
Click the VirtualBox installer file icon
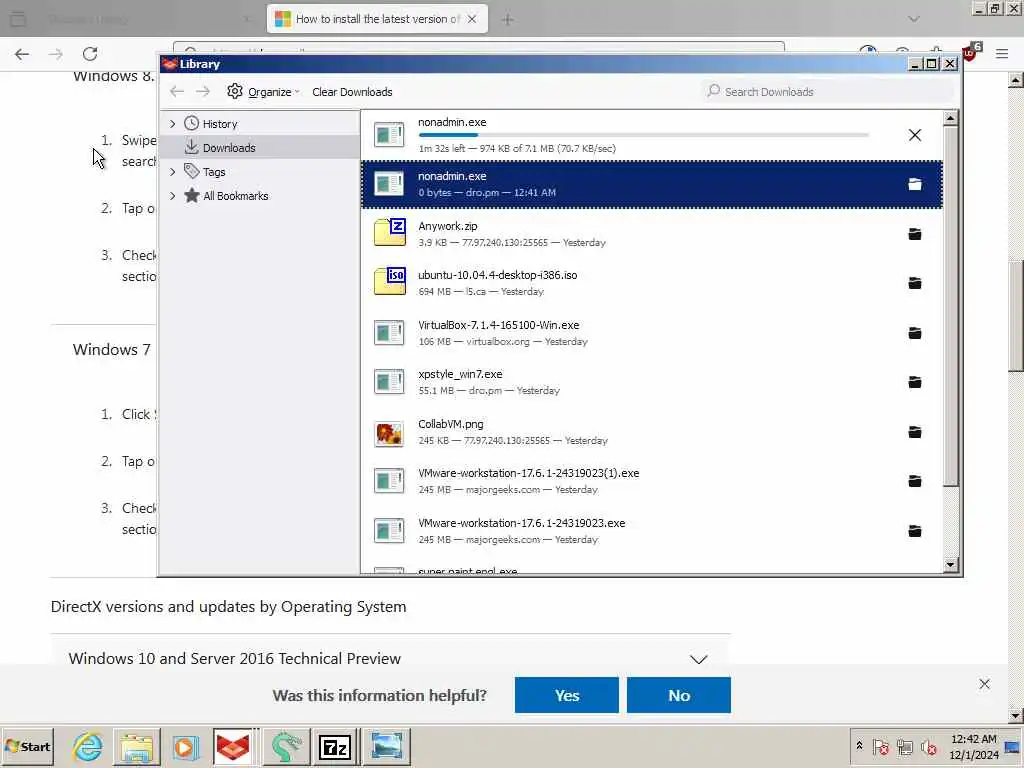389,332
